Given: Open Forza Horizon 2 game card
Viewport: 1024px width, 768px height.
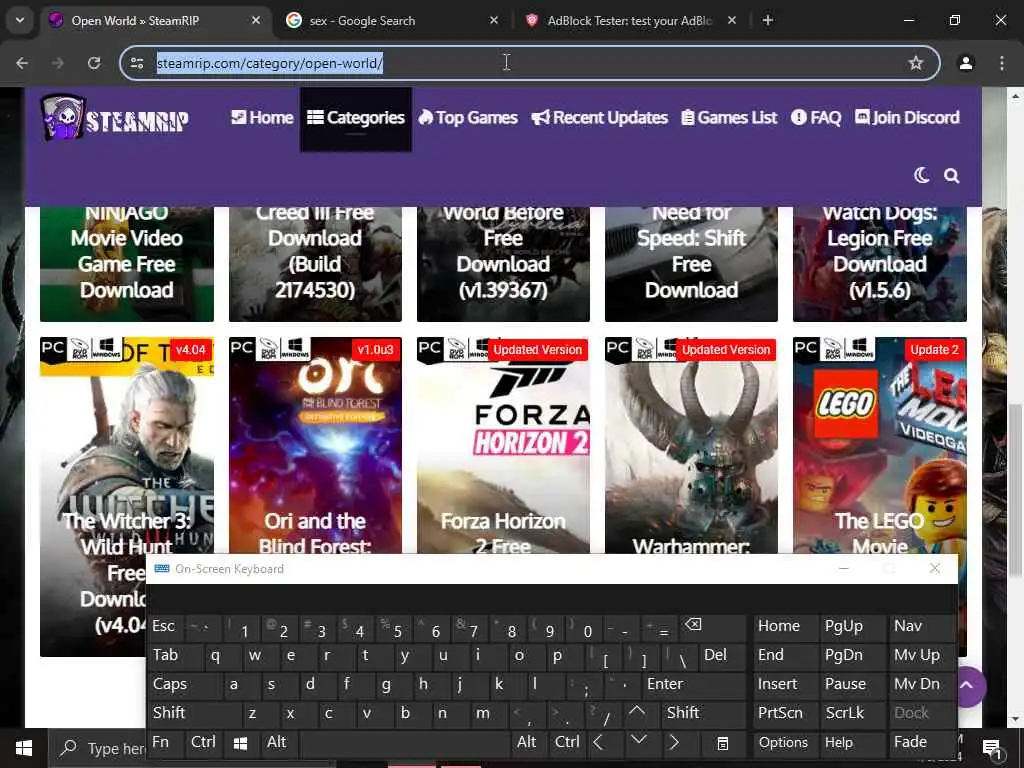Looking at the screenshot, I should coord(504,445).
